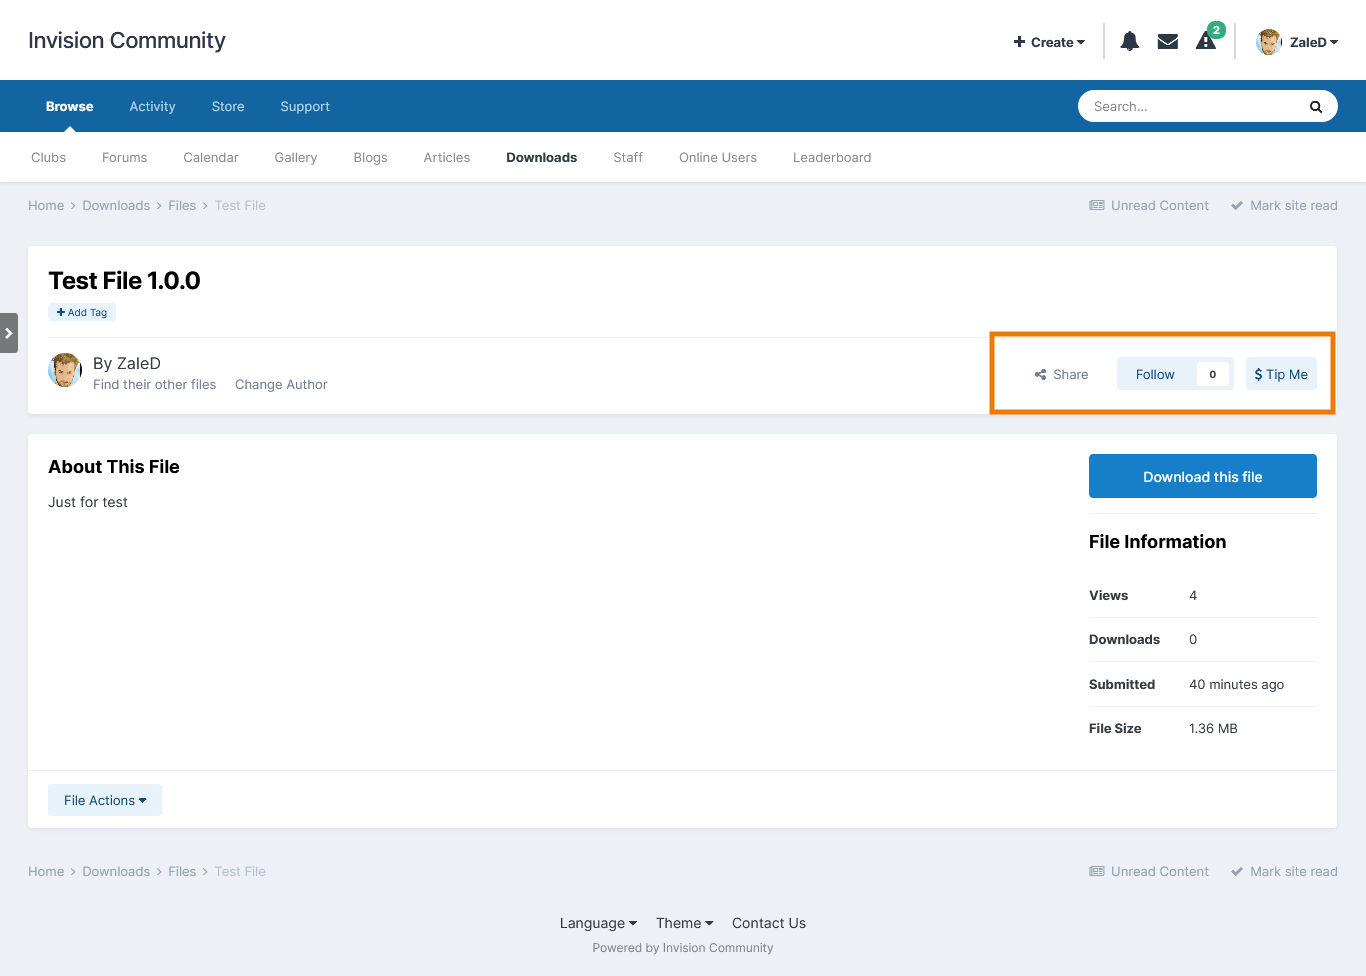
Task: Click Home in the bottom breadcrumb
Action: click(x=46, y=871)
